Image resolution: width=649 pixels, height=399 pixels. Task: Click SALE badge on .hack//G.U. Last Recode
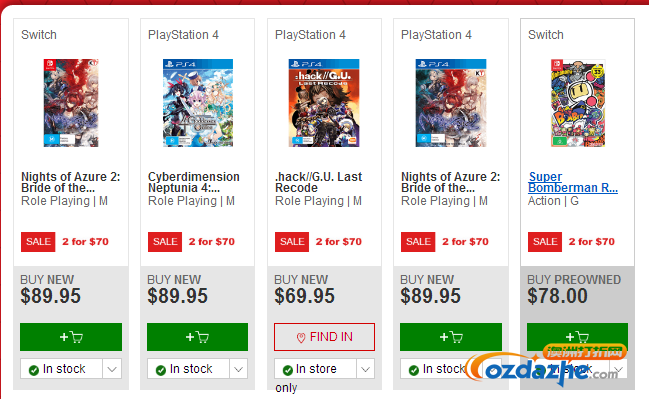[x=292, y=242]
